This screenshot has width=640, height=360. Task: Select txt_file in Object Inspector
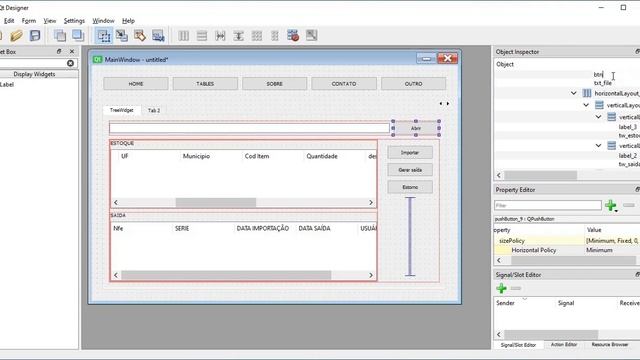[603, 83]
